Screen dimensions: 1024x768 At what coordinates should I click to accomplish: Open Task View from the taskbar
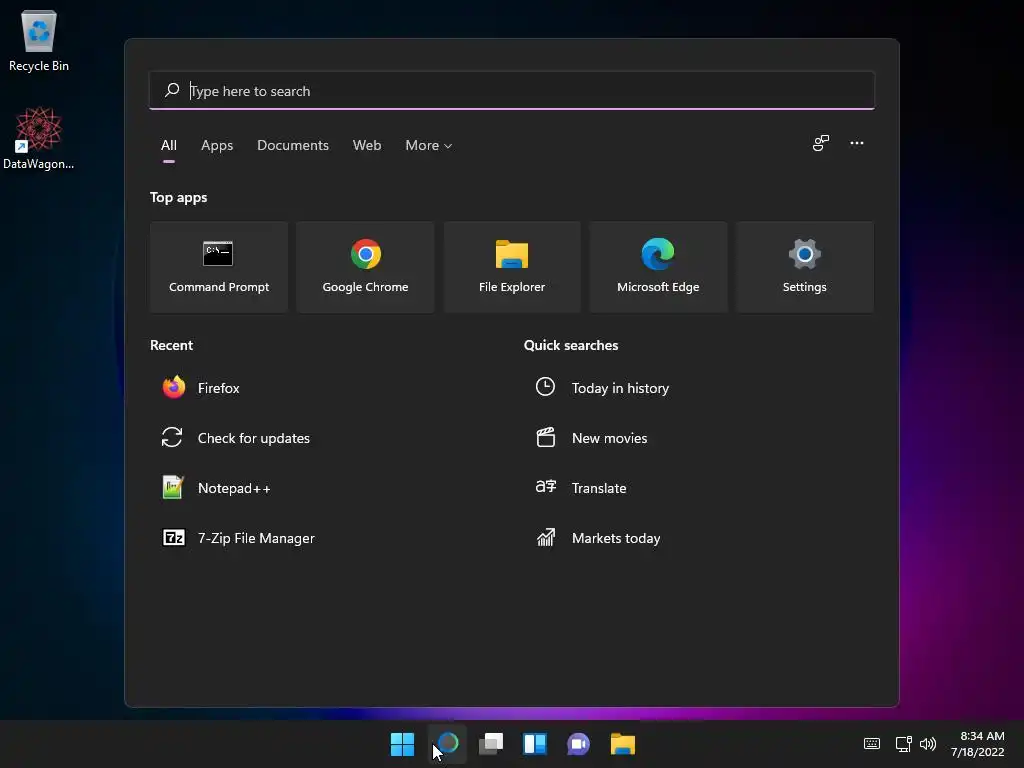click(490, 744)
